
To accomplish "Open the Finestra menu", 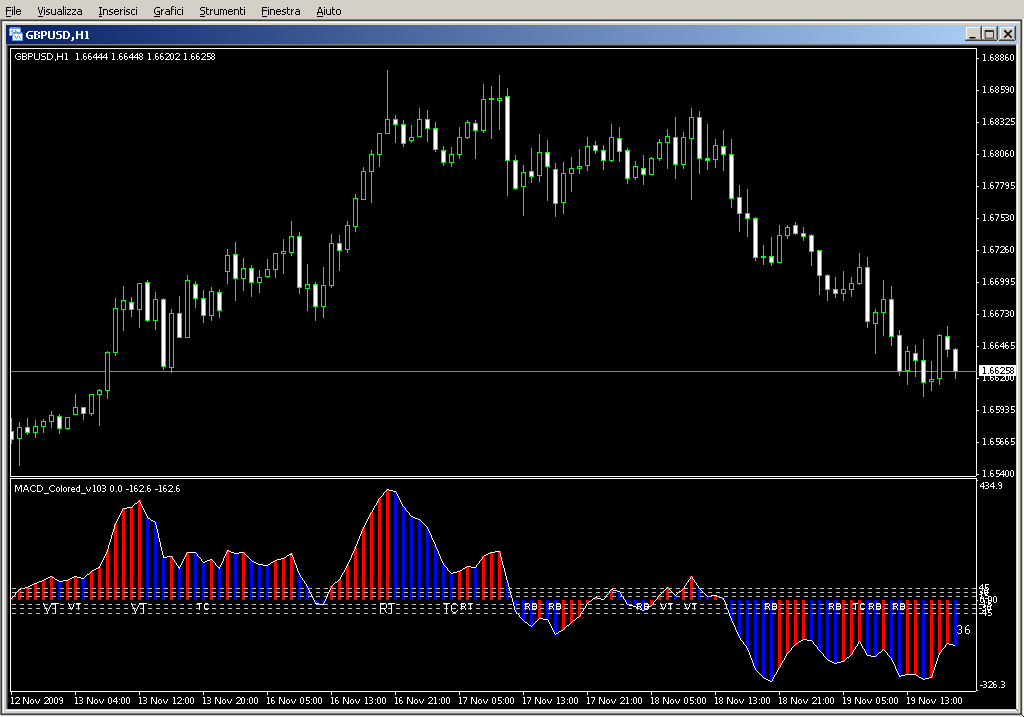I will pyautogui.click(x=280, y=11).
